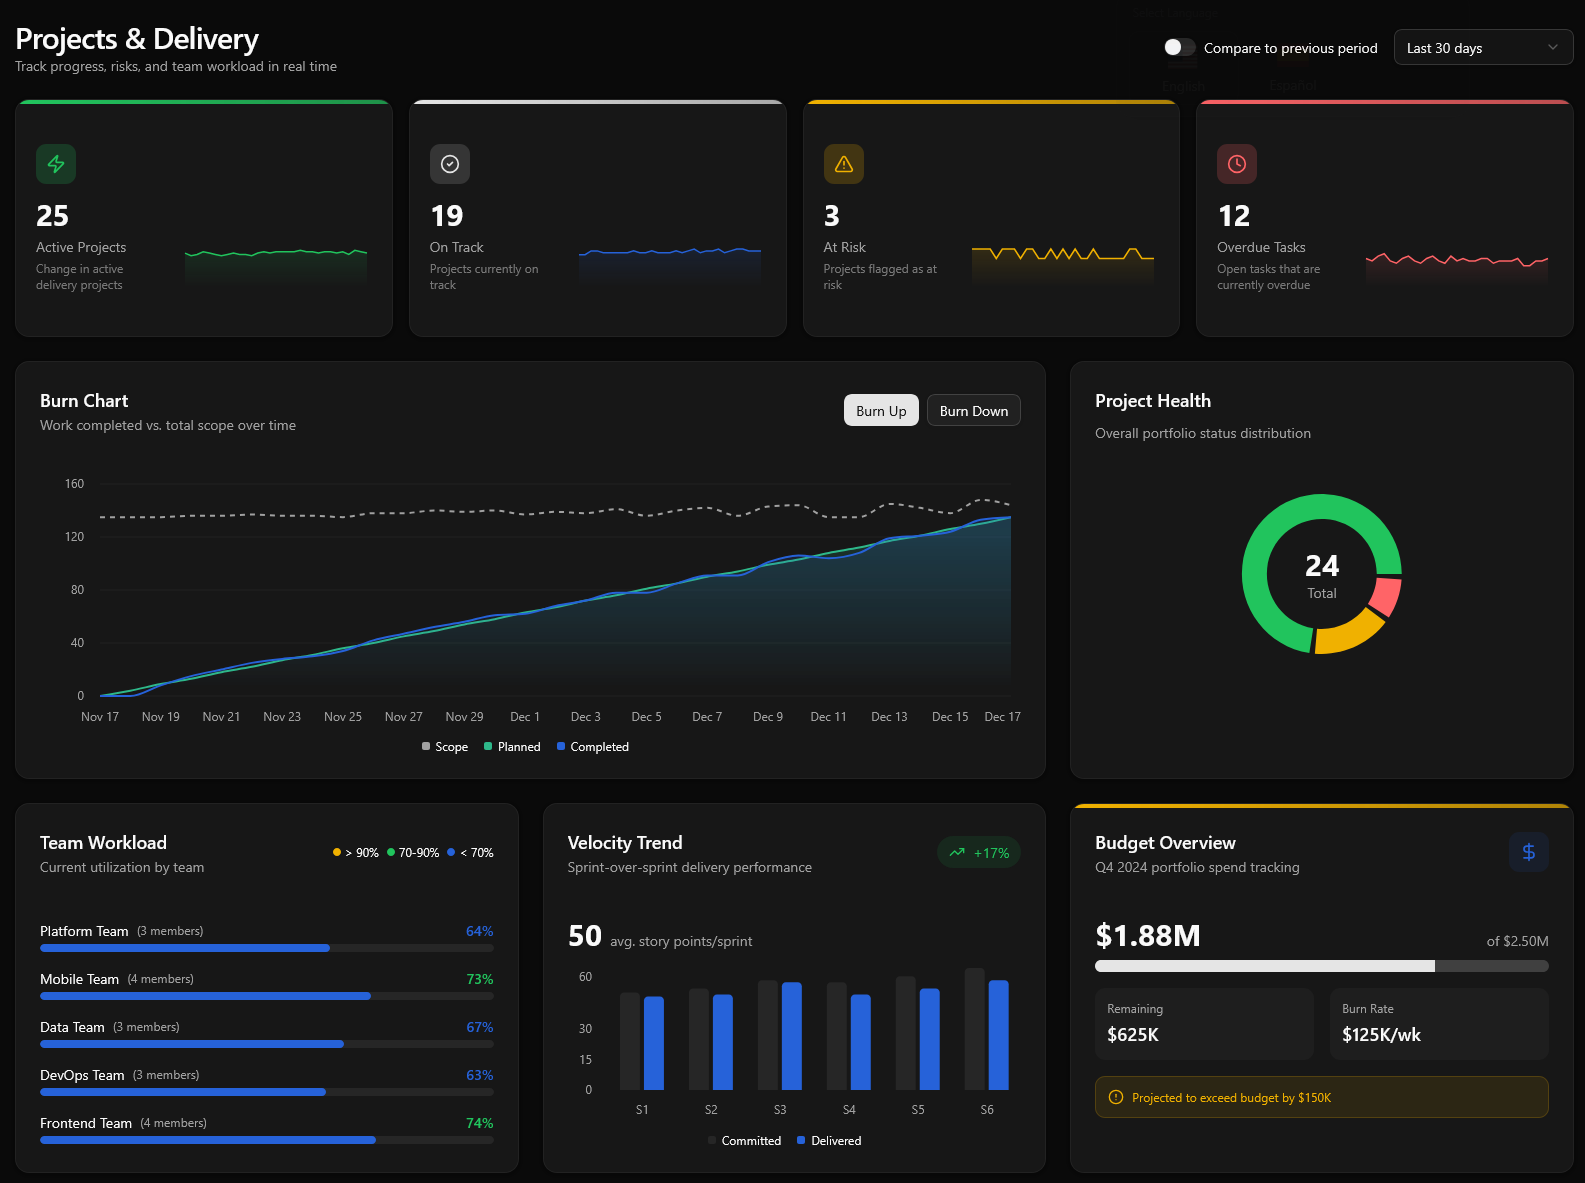This screenshot has width=1585, height=1183.
Task: Click the Remaining $625K tile
Action: pos(1204,1024)
